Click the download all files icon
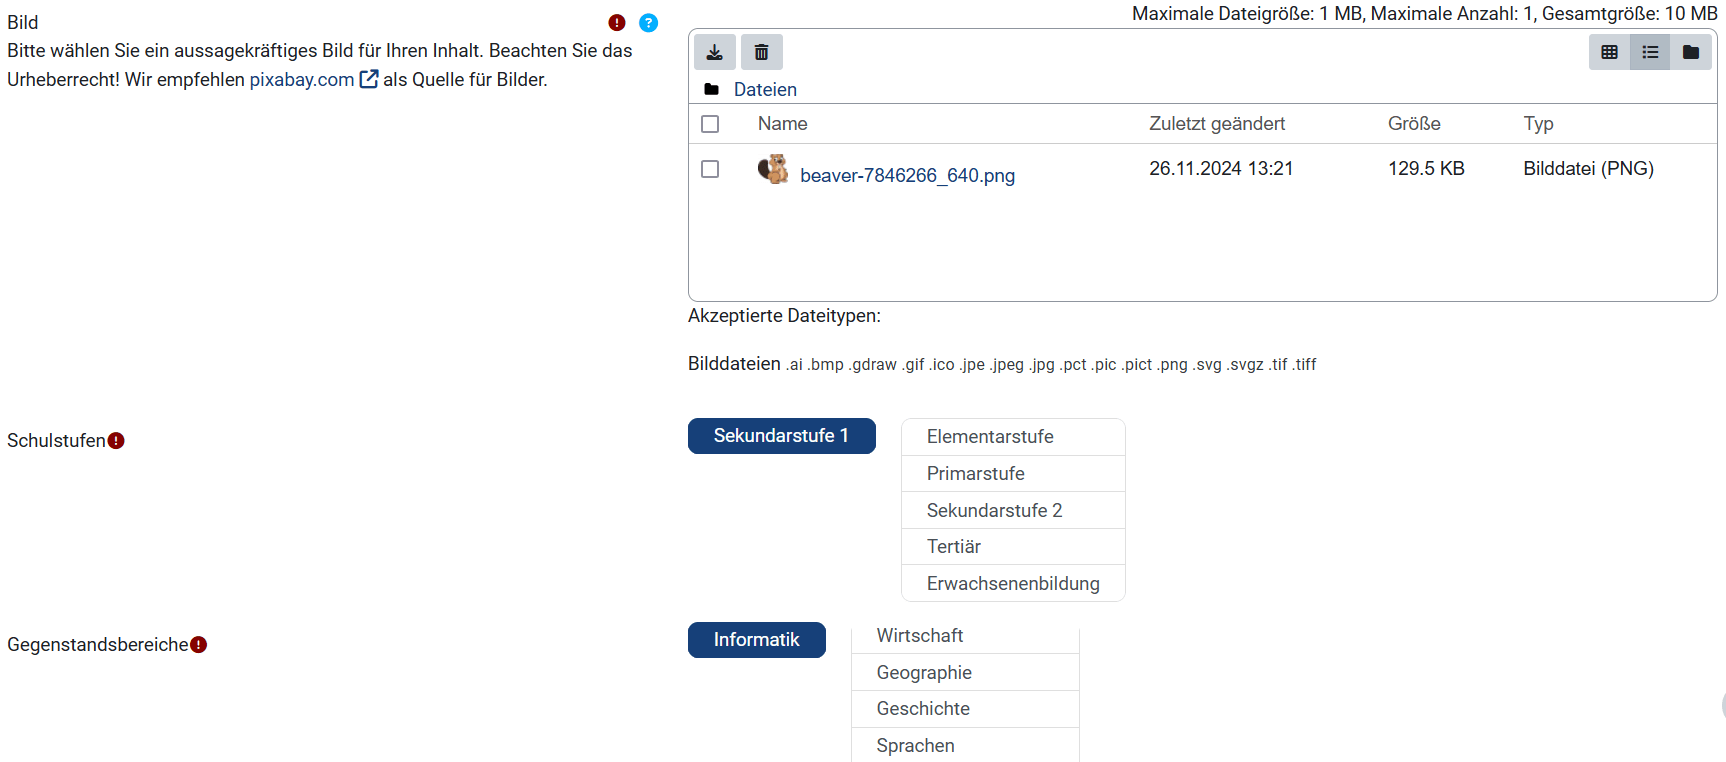The width and height of the screenshot is (1726, 762). [714, 52]
